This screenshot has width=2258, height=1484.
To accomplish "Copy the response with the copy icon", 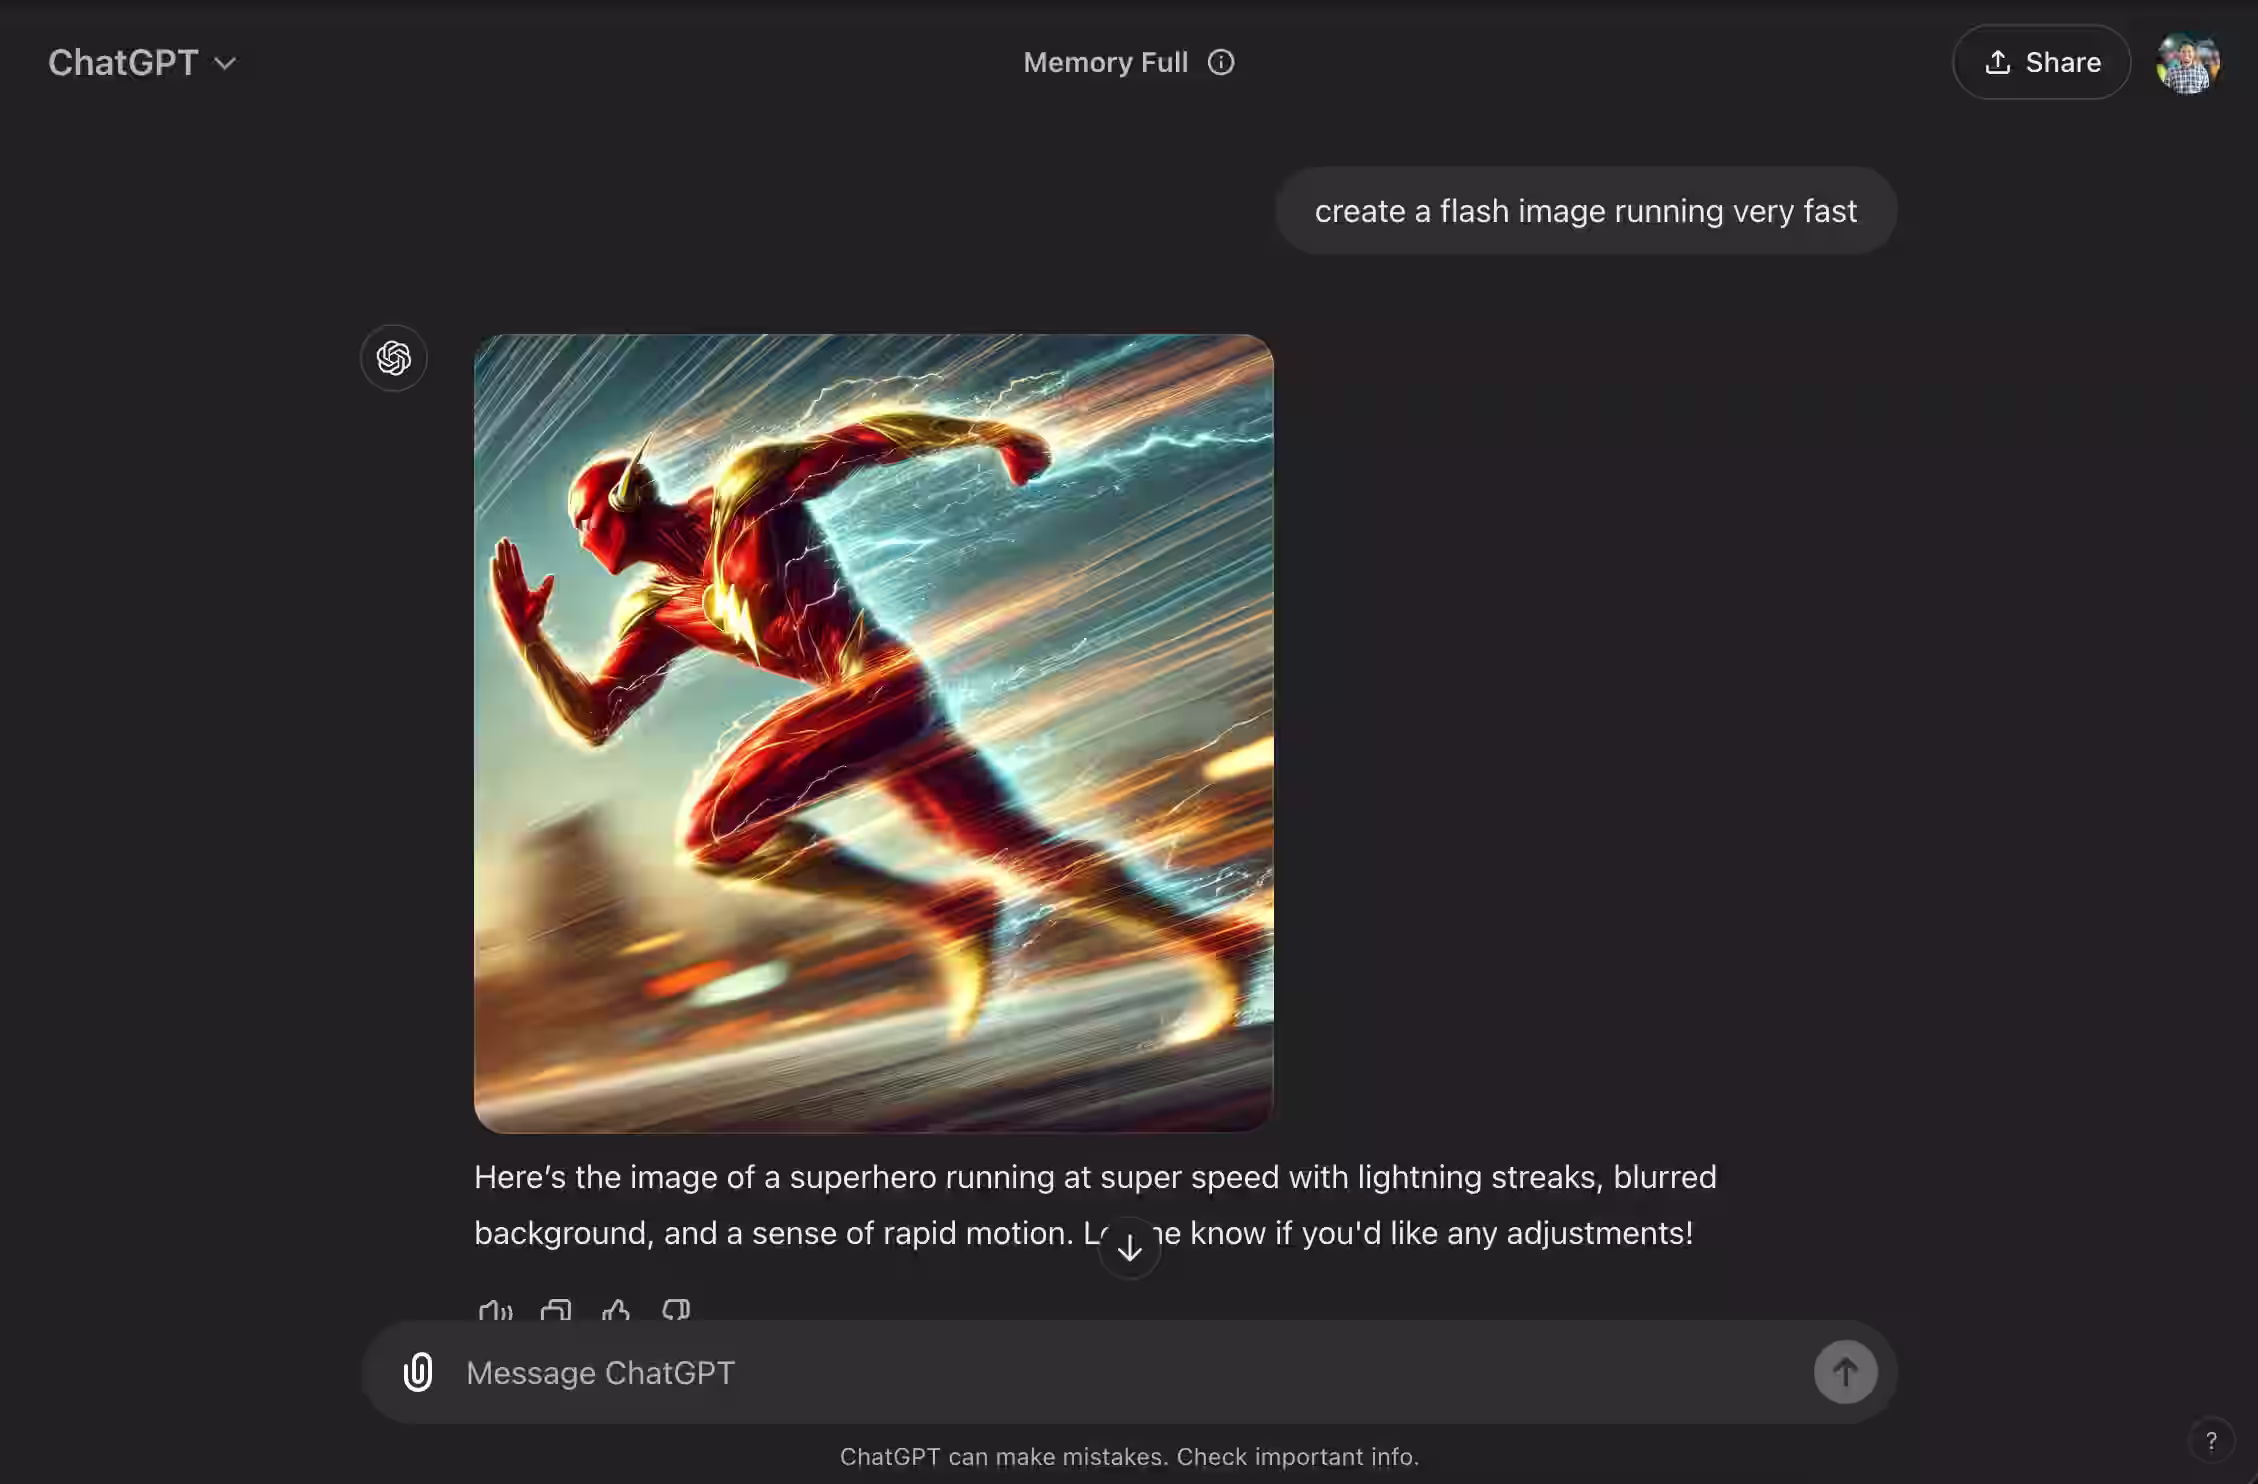I will 556,1312.
